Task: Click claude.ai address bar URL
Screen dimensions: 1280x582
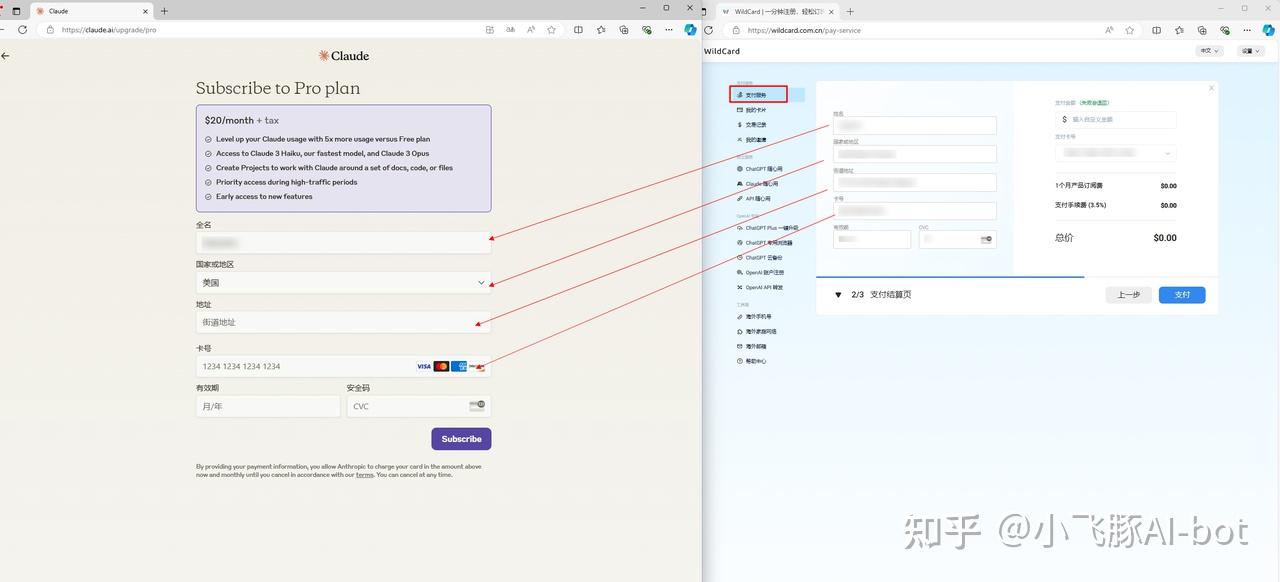Action: [109, 30]
